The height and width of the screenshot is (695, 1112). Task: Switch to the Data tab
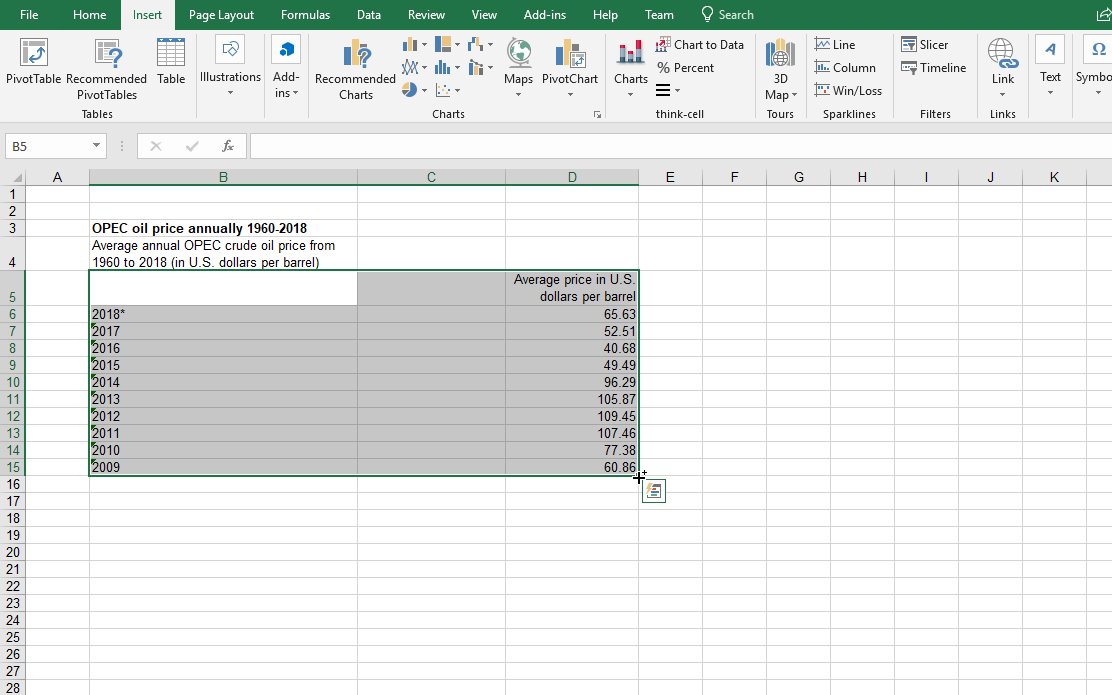(x=368, y=14)
